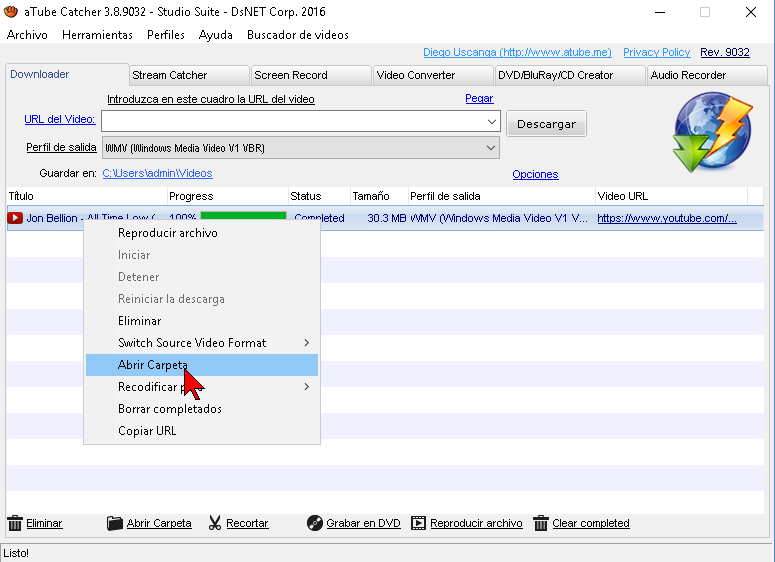
Task: Open the Opciones link
Action: [x=535, y=174]
